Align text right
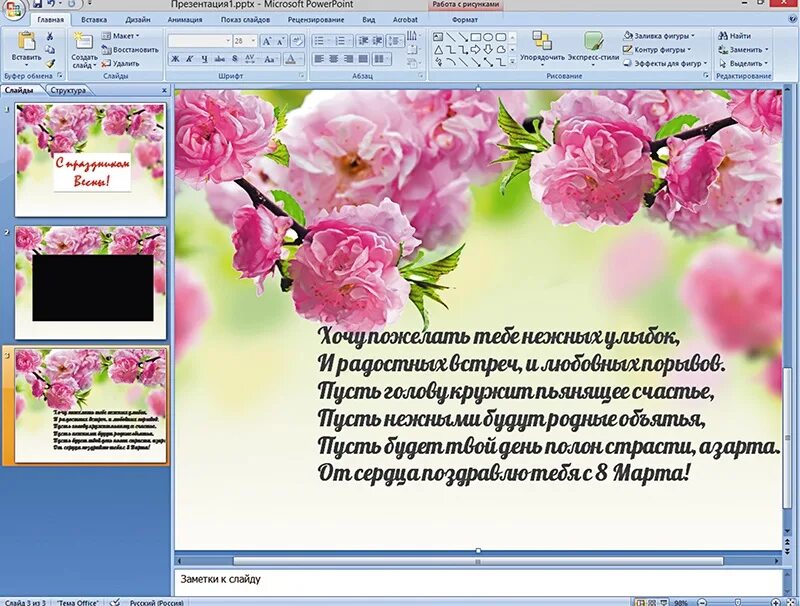Viewport: 800px width, 606px height. [348, 59]
